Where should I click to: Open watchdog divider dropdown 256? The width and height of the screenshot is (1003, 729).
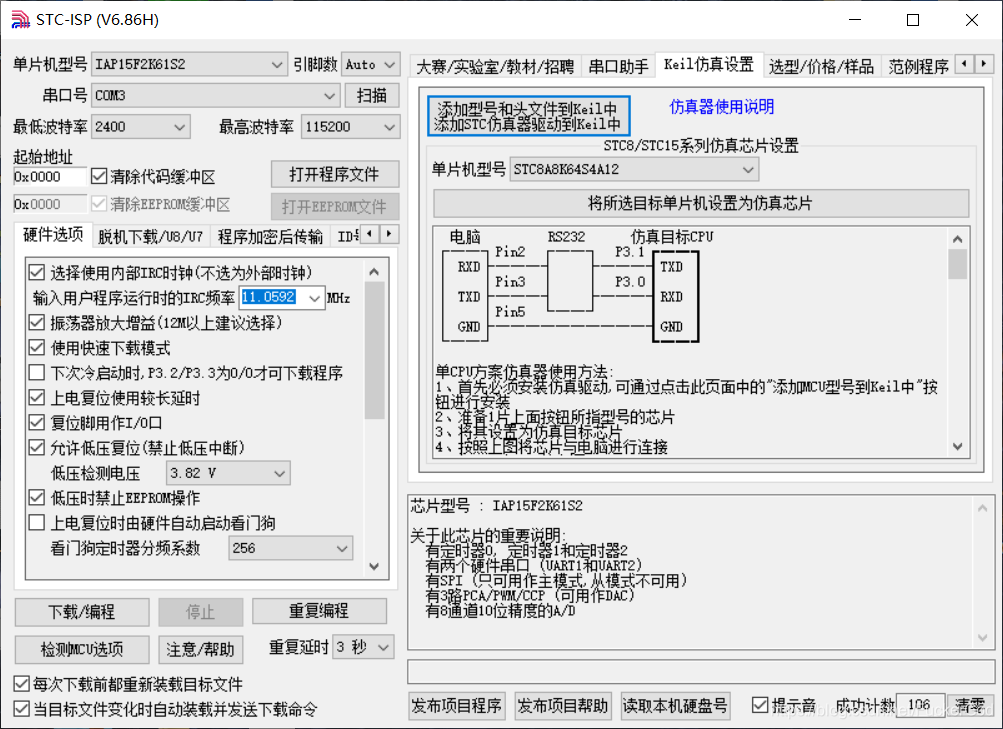pos(290,548)
